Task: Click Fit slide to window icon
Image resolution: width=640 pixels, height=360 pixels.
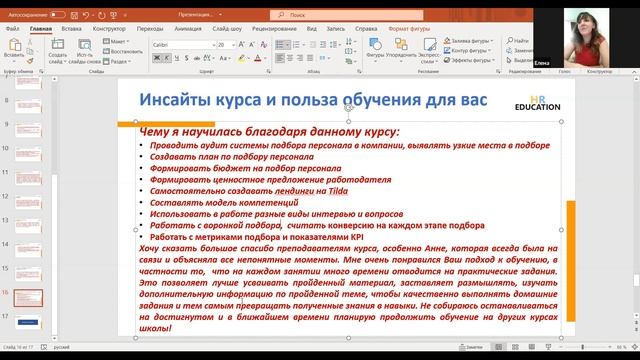Action: (x=635, y=347)
